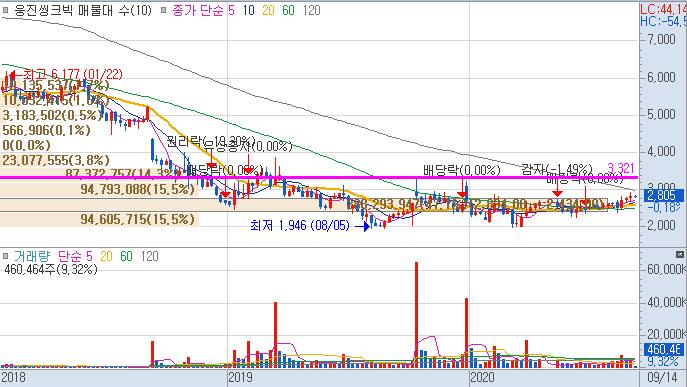The width and height of the screenshot is (687, 387).
Task: Click price moving average period 5
Action: (231, 10)
